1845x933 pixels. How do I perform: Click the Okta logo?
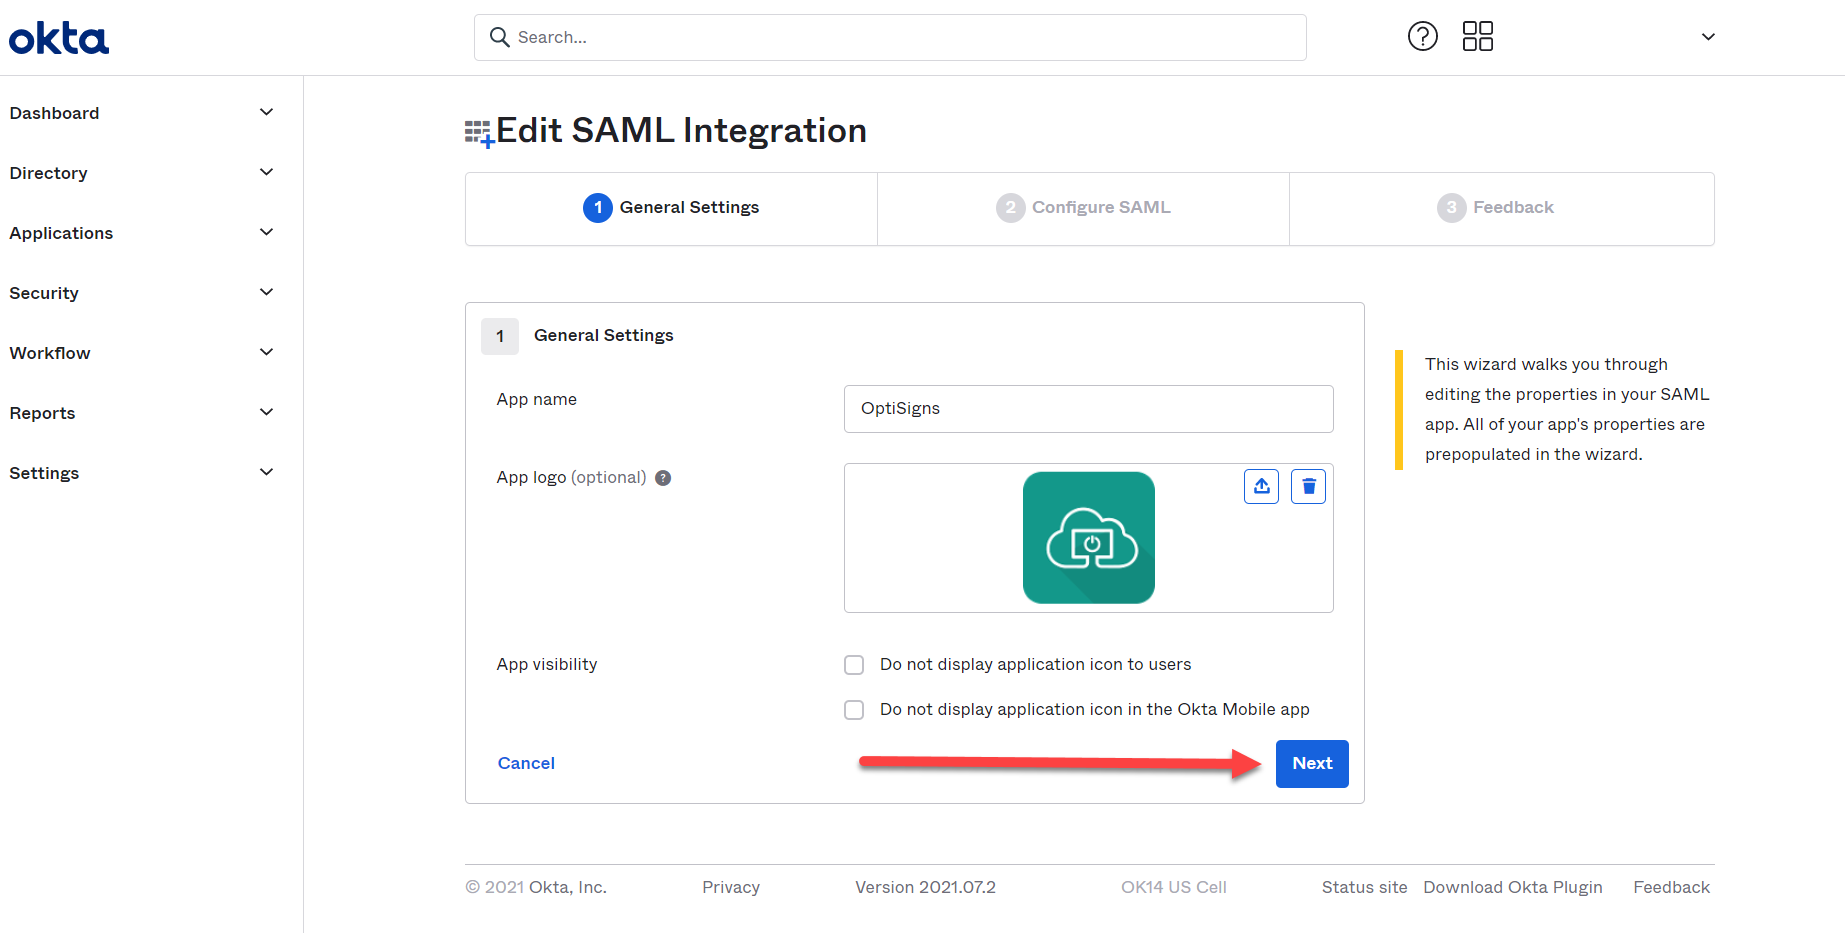pos(59,38)
